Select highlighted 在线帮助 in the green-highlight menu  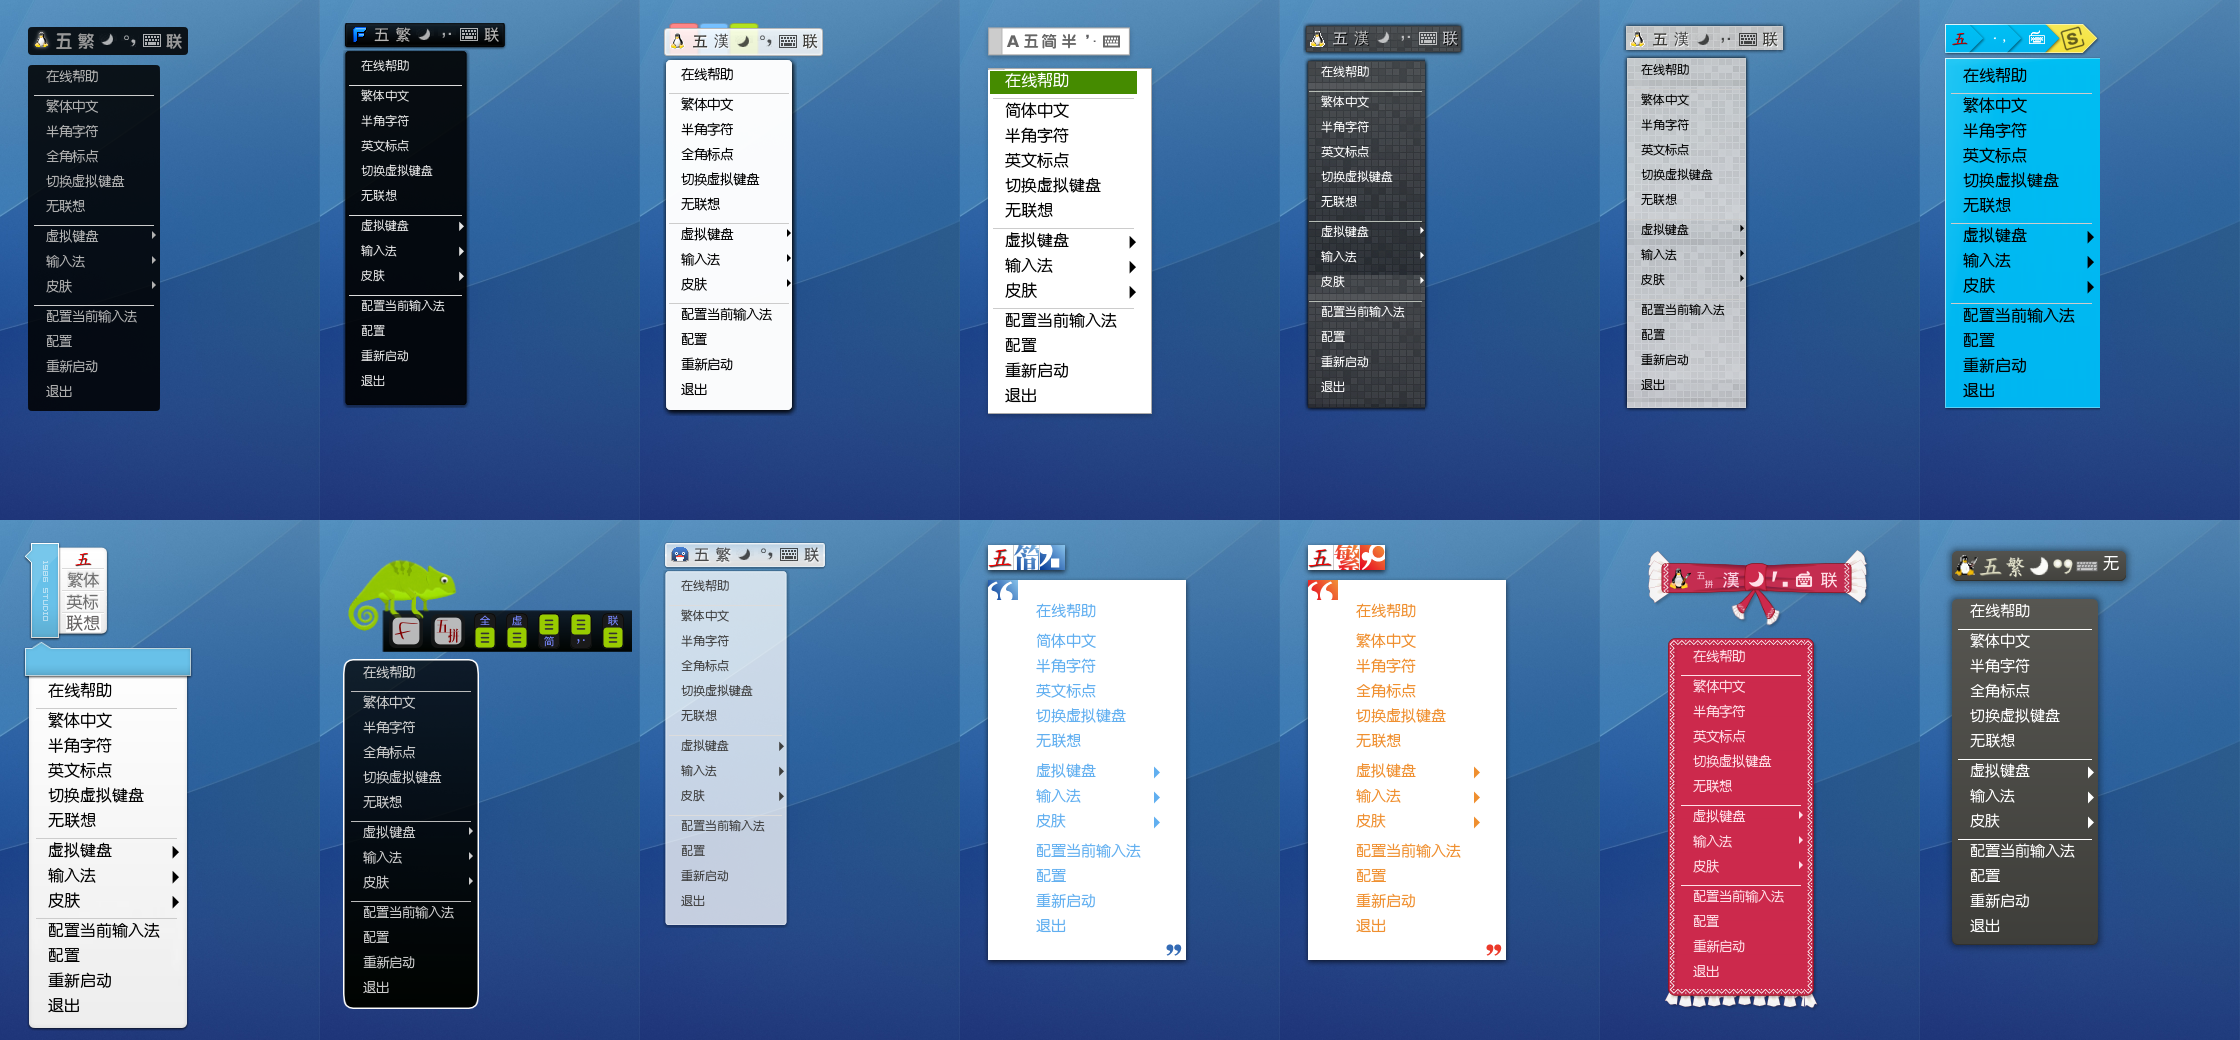click(x=1064, y=81)
